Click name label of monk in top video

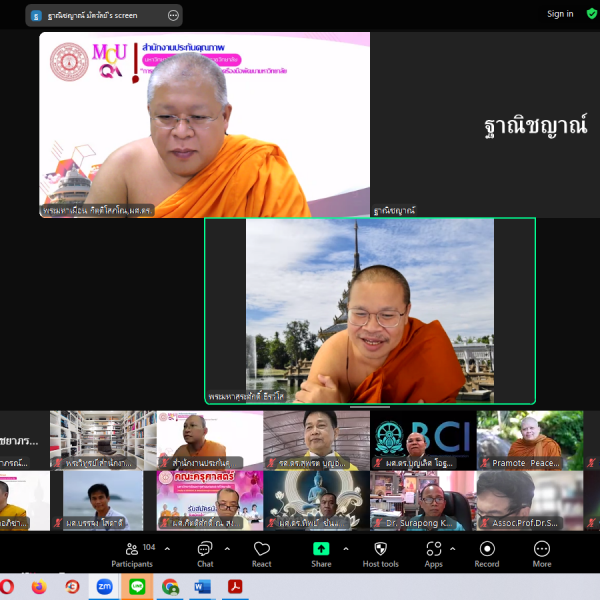(x=98, y=210)
